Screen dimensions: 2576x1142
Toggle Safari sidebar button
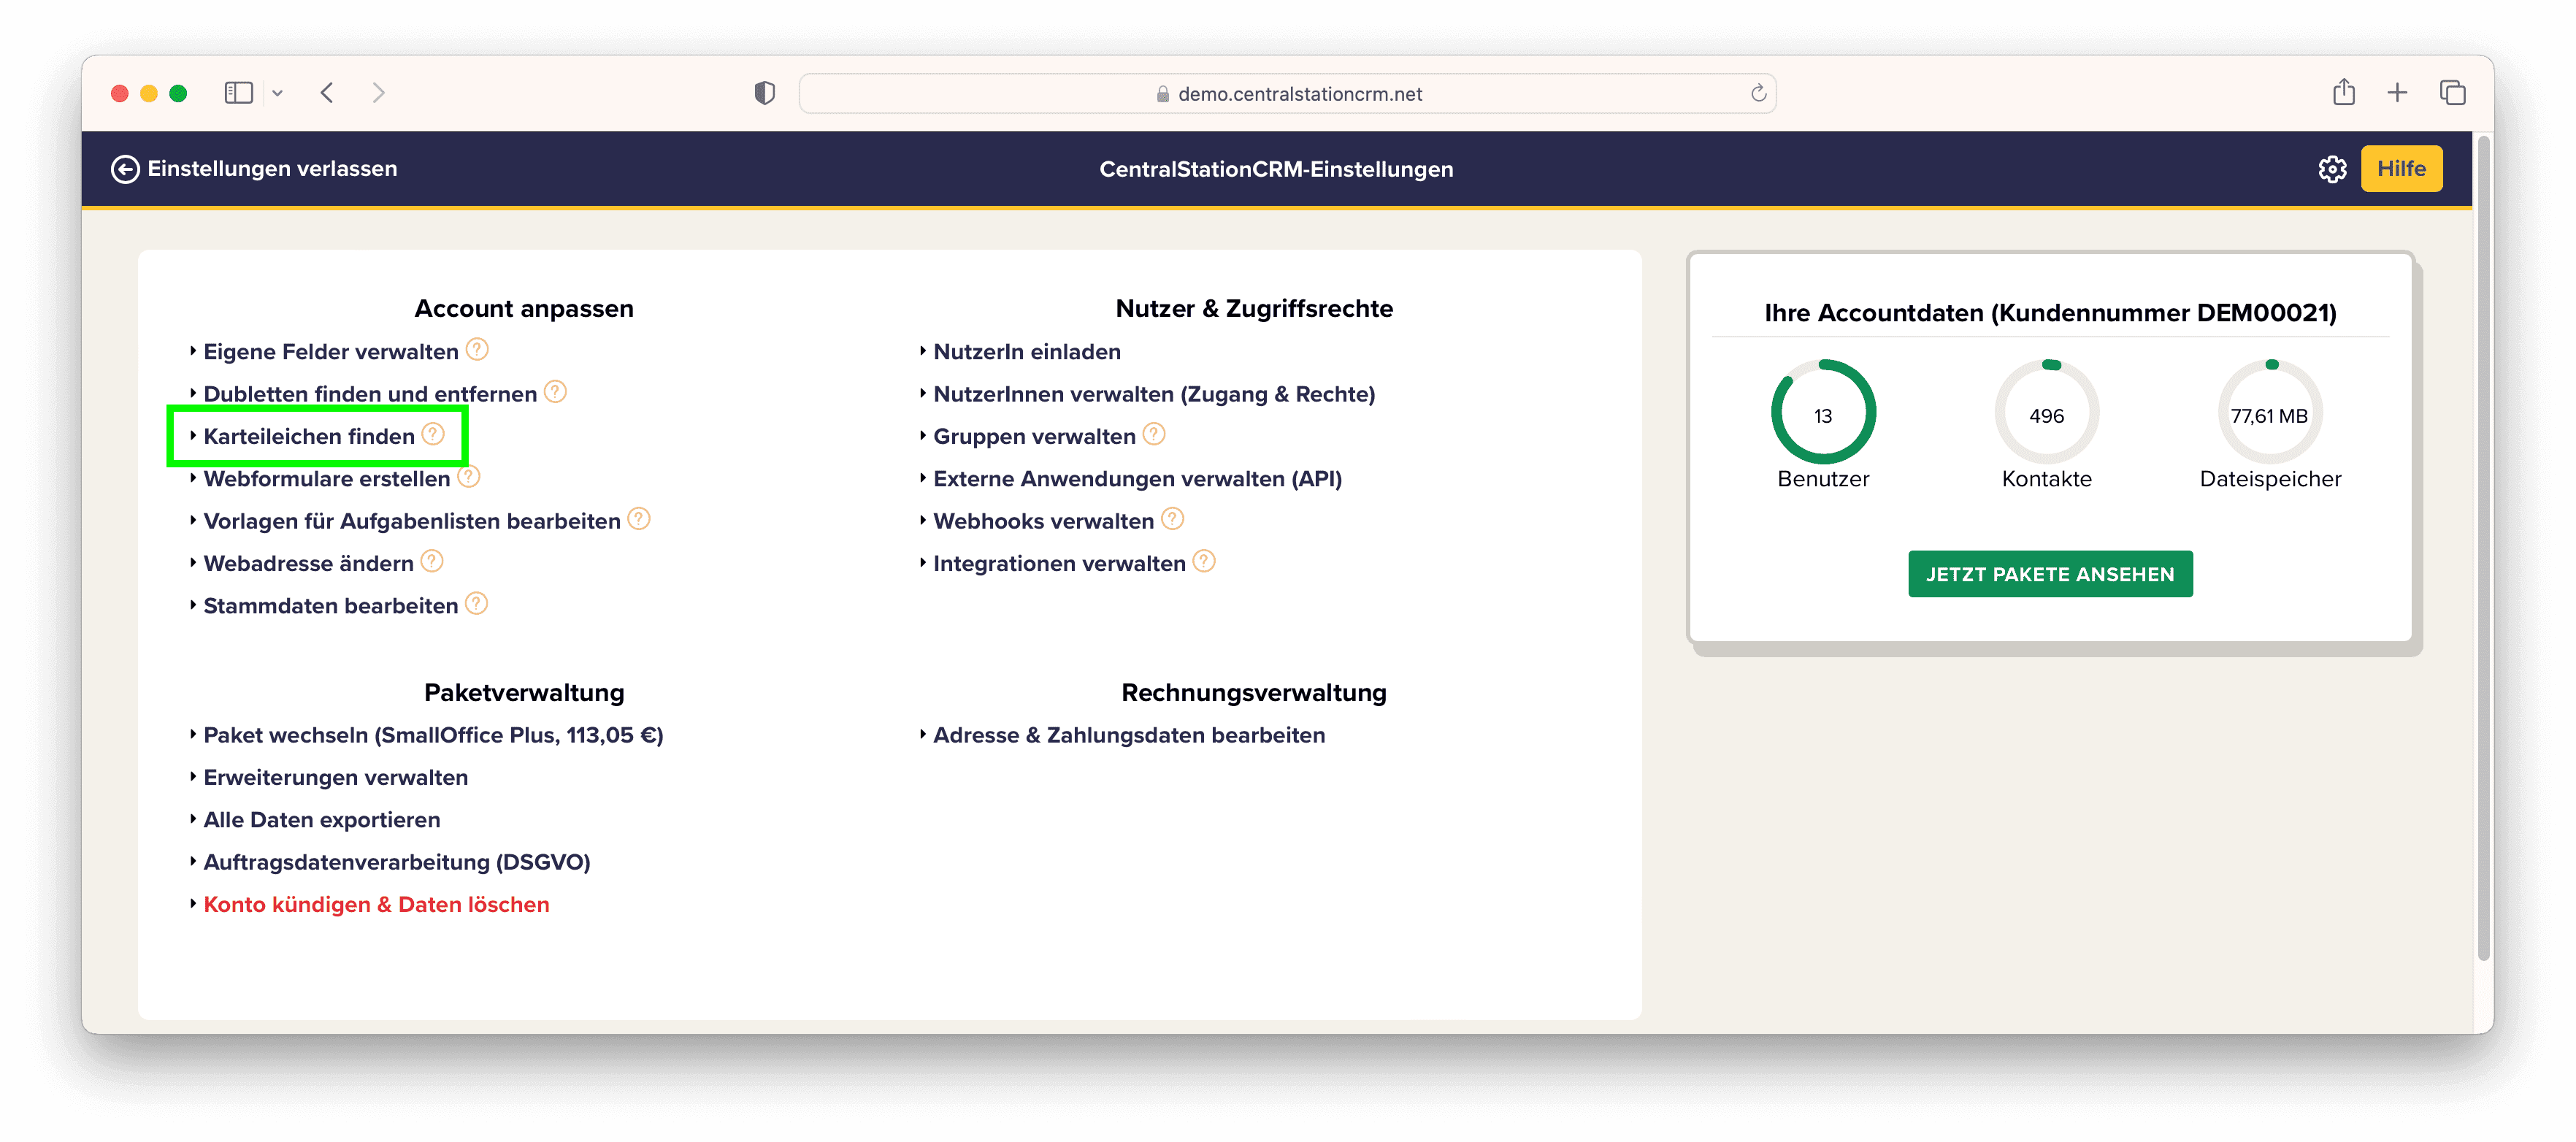[x=238, y=93]
